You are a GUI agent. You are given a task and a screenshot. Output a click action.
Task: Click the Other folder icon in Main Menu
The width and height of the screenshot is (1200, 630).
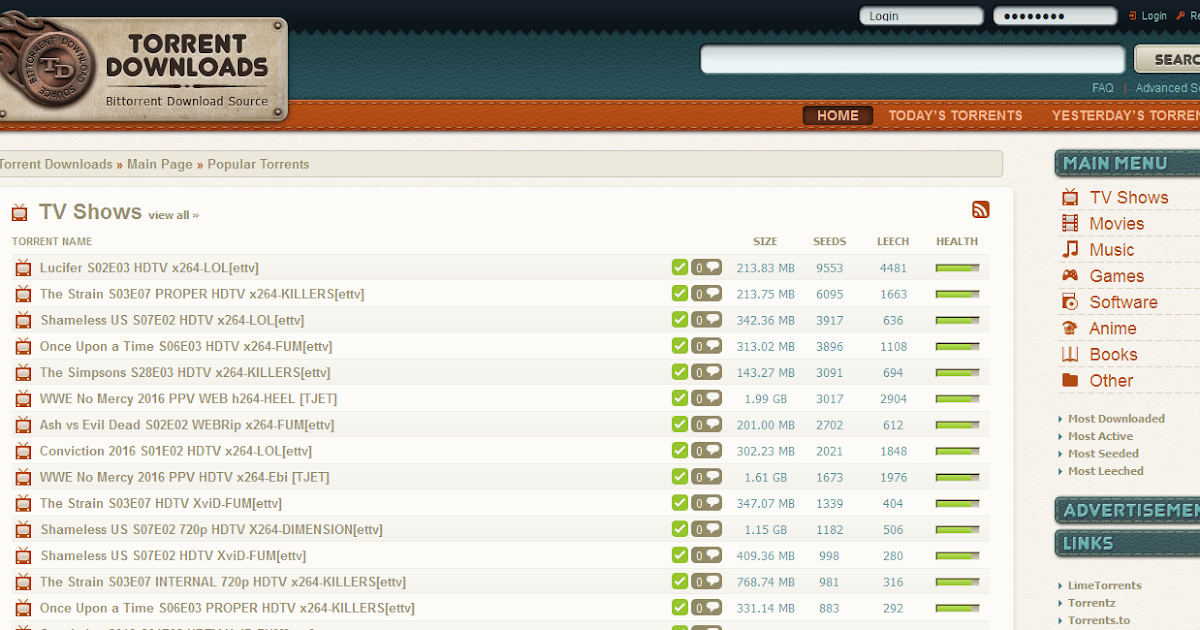point(1070,380)
